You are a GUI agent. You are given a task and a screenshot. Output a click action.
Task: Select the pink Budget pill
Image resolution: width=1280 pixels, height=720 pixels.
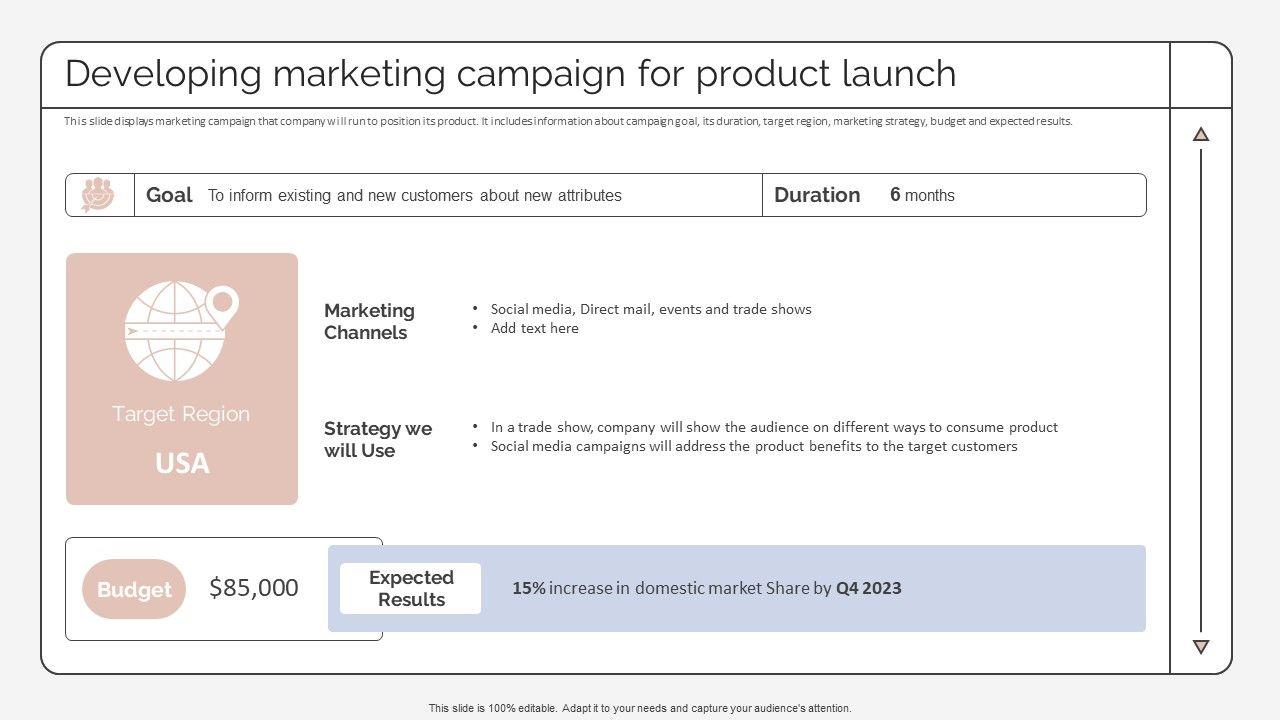[134, 589]
